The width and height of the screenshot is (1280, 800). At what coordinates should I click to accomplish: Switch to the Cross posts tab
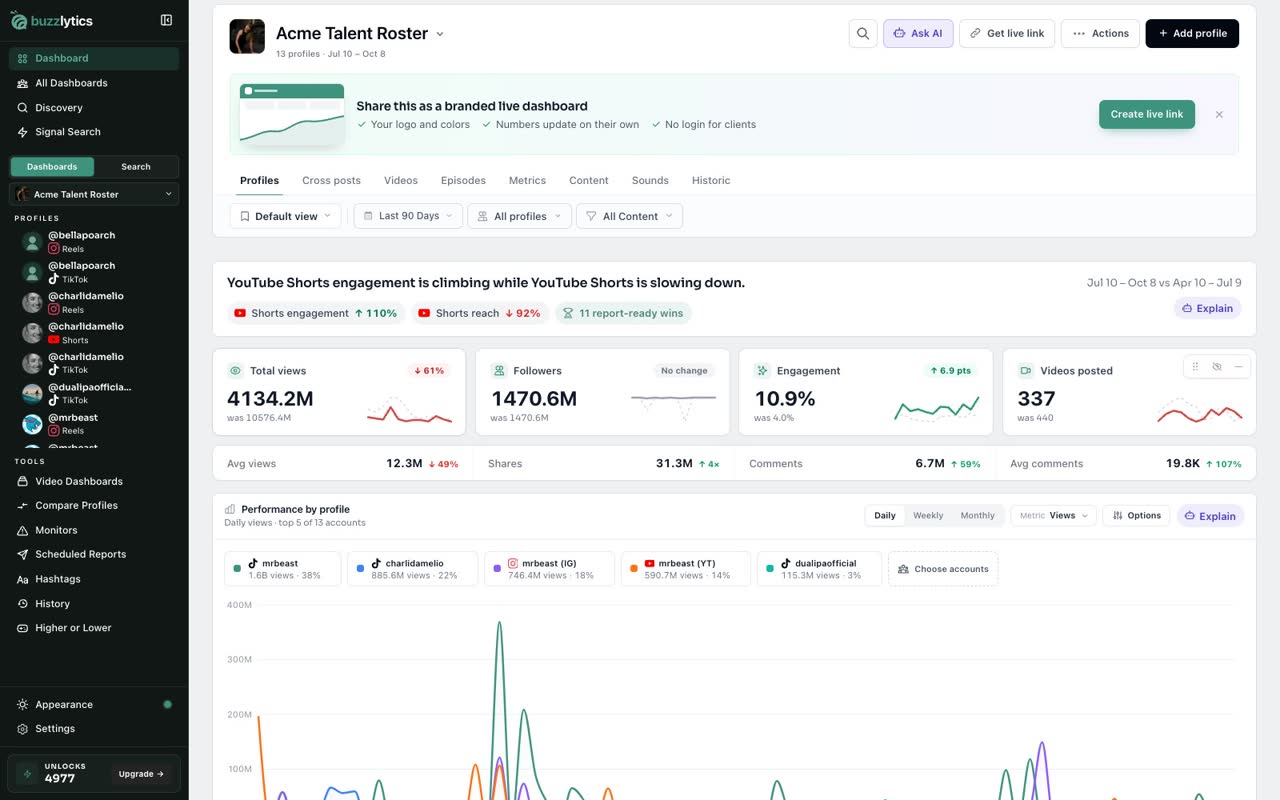point(331,181)
